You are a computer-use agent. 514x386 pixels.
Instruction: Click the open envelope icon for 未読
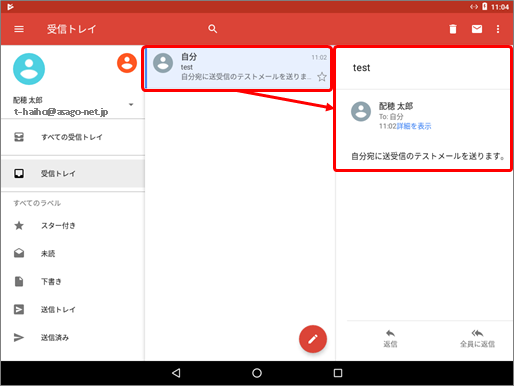[19, 253]
